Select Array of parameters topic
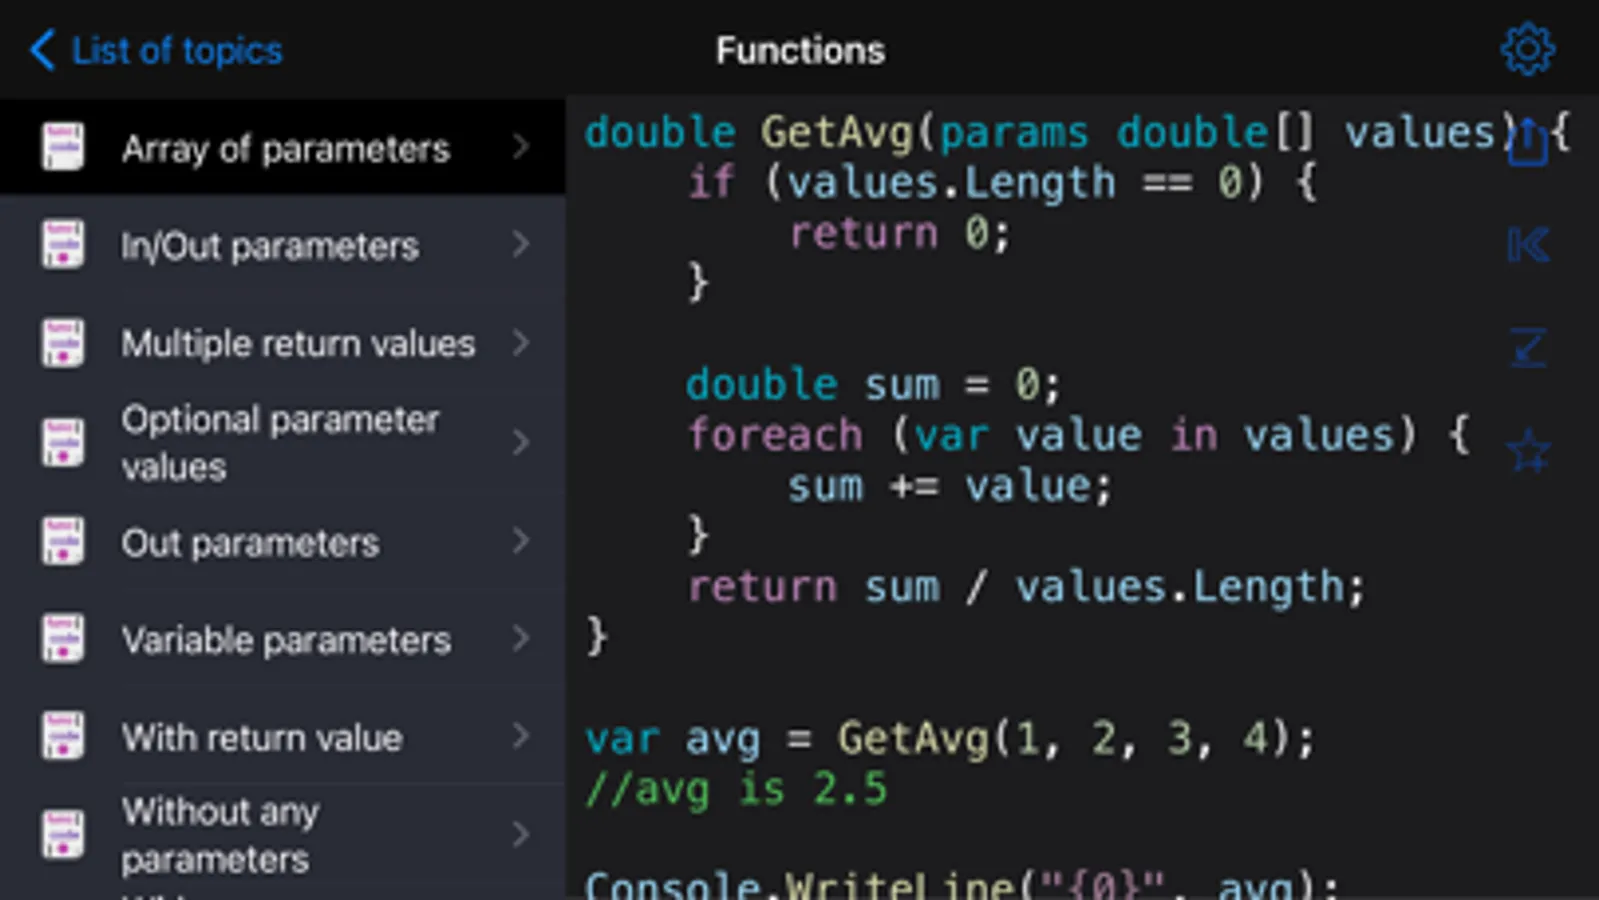Image resolution: width=1599 pixels, height=900 pixels. tap(283, 147)
